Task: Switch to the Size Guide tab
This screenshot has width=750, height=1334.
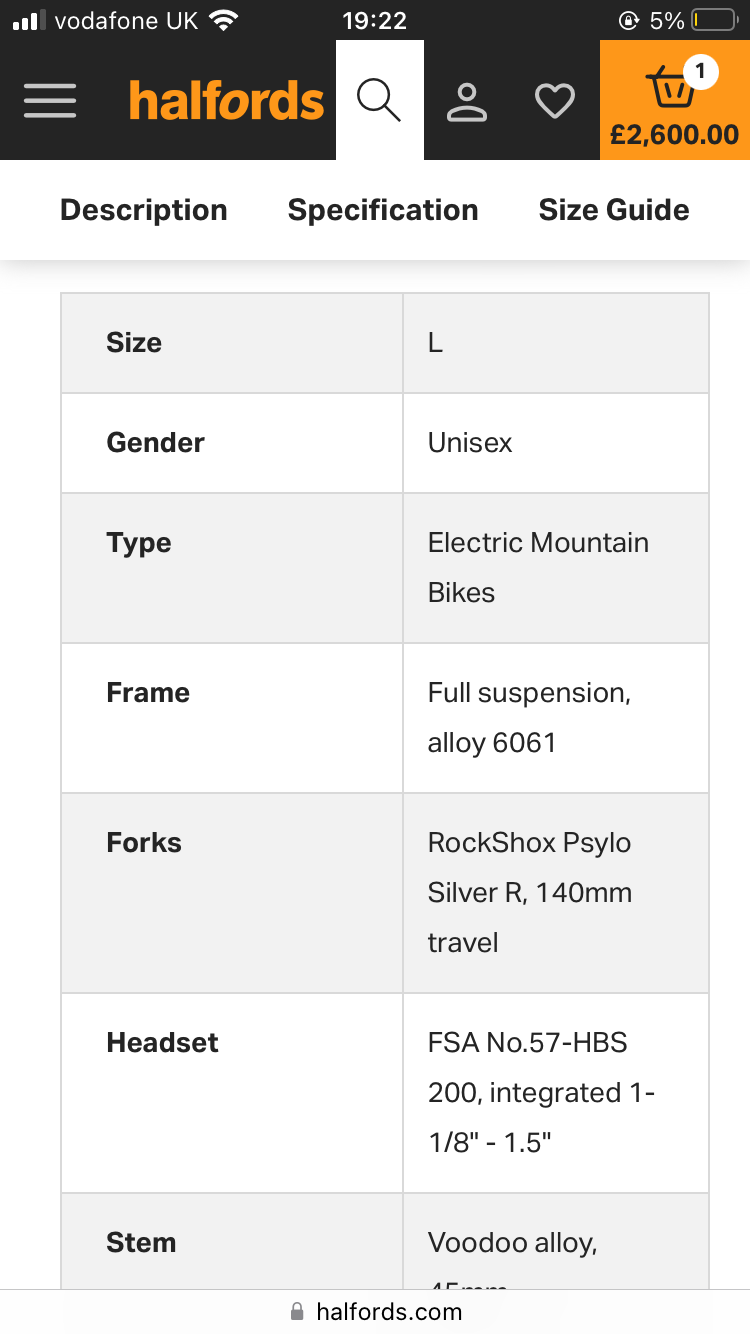Action: click(x=614, y=210)
